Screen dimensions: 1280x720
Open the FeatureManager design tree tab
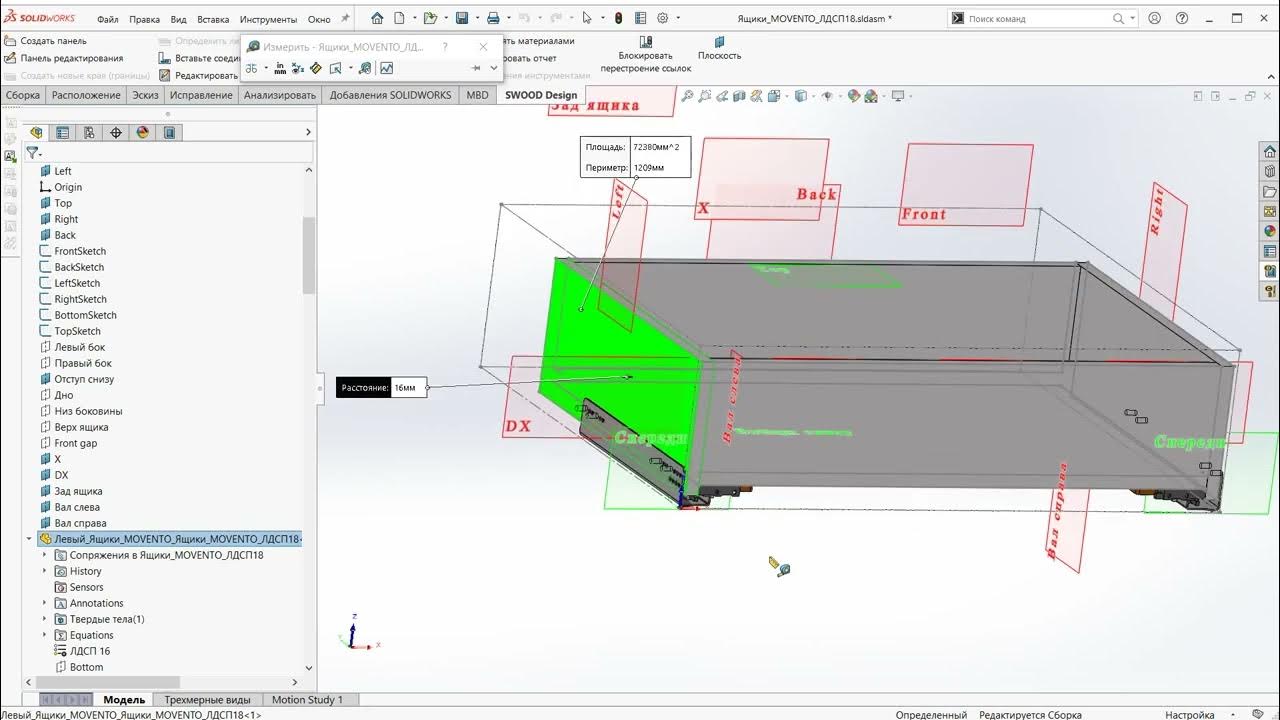(x=37, y=132)
